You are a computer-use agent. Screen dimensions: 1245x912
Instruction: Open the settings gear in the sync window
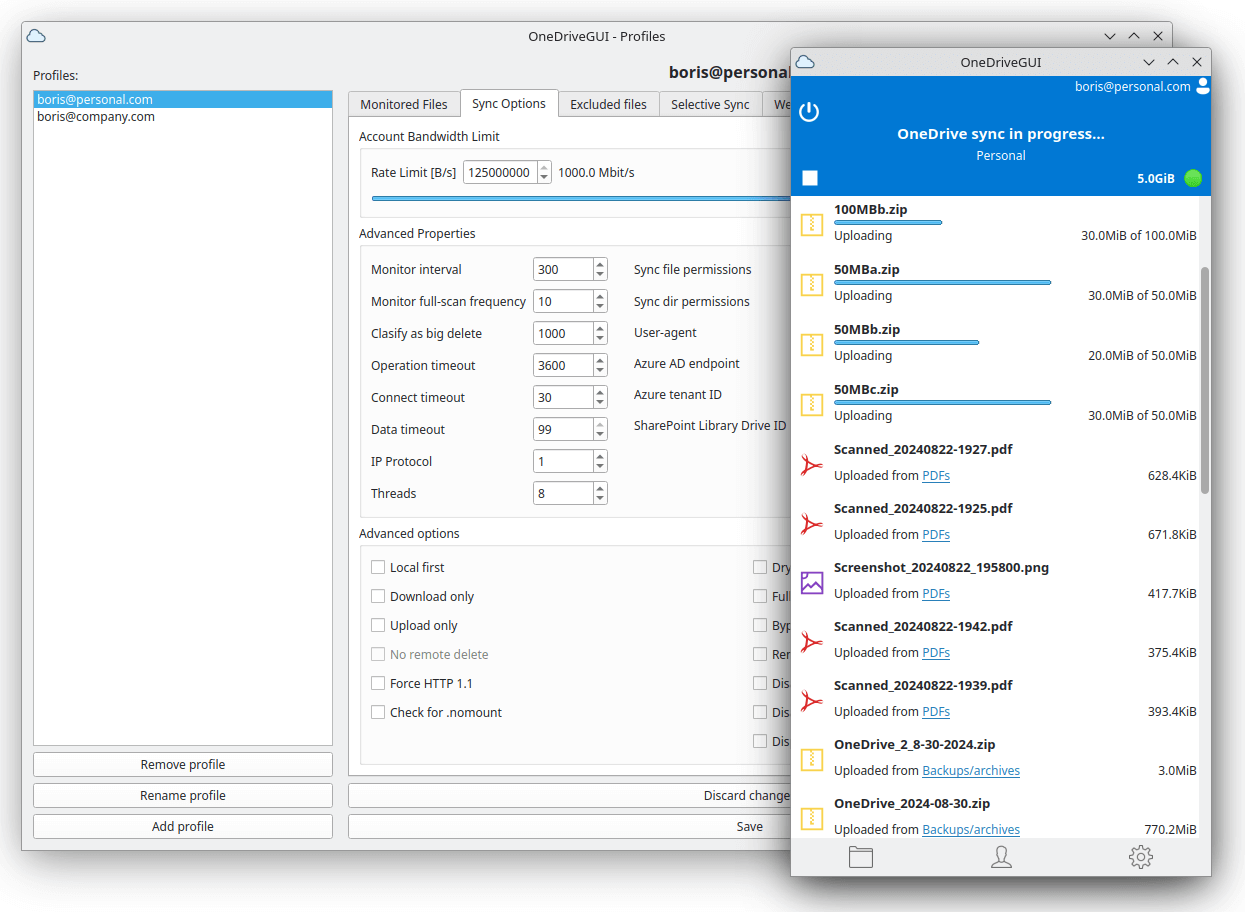coord(1140,857)
